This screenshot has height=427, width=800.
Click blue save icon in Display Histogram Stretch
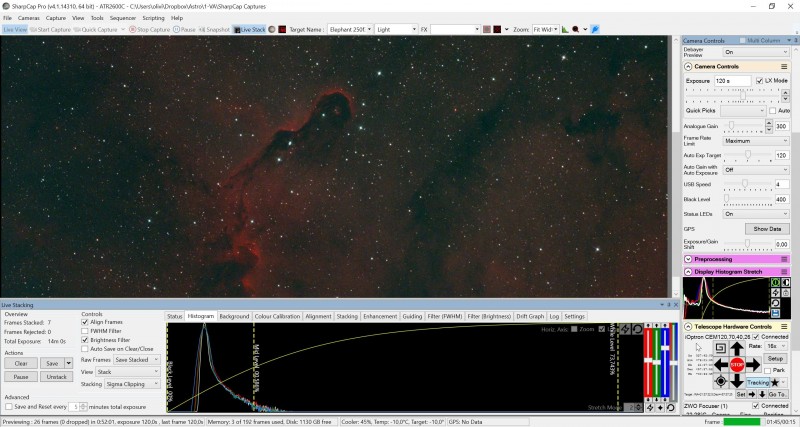click(x=775, y=313)
